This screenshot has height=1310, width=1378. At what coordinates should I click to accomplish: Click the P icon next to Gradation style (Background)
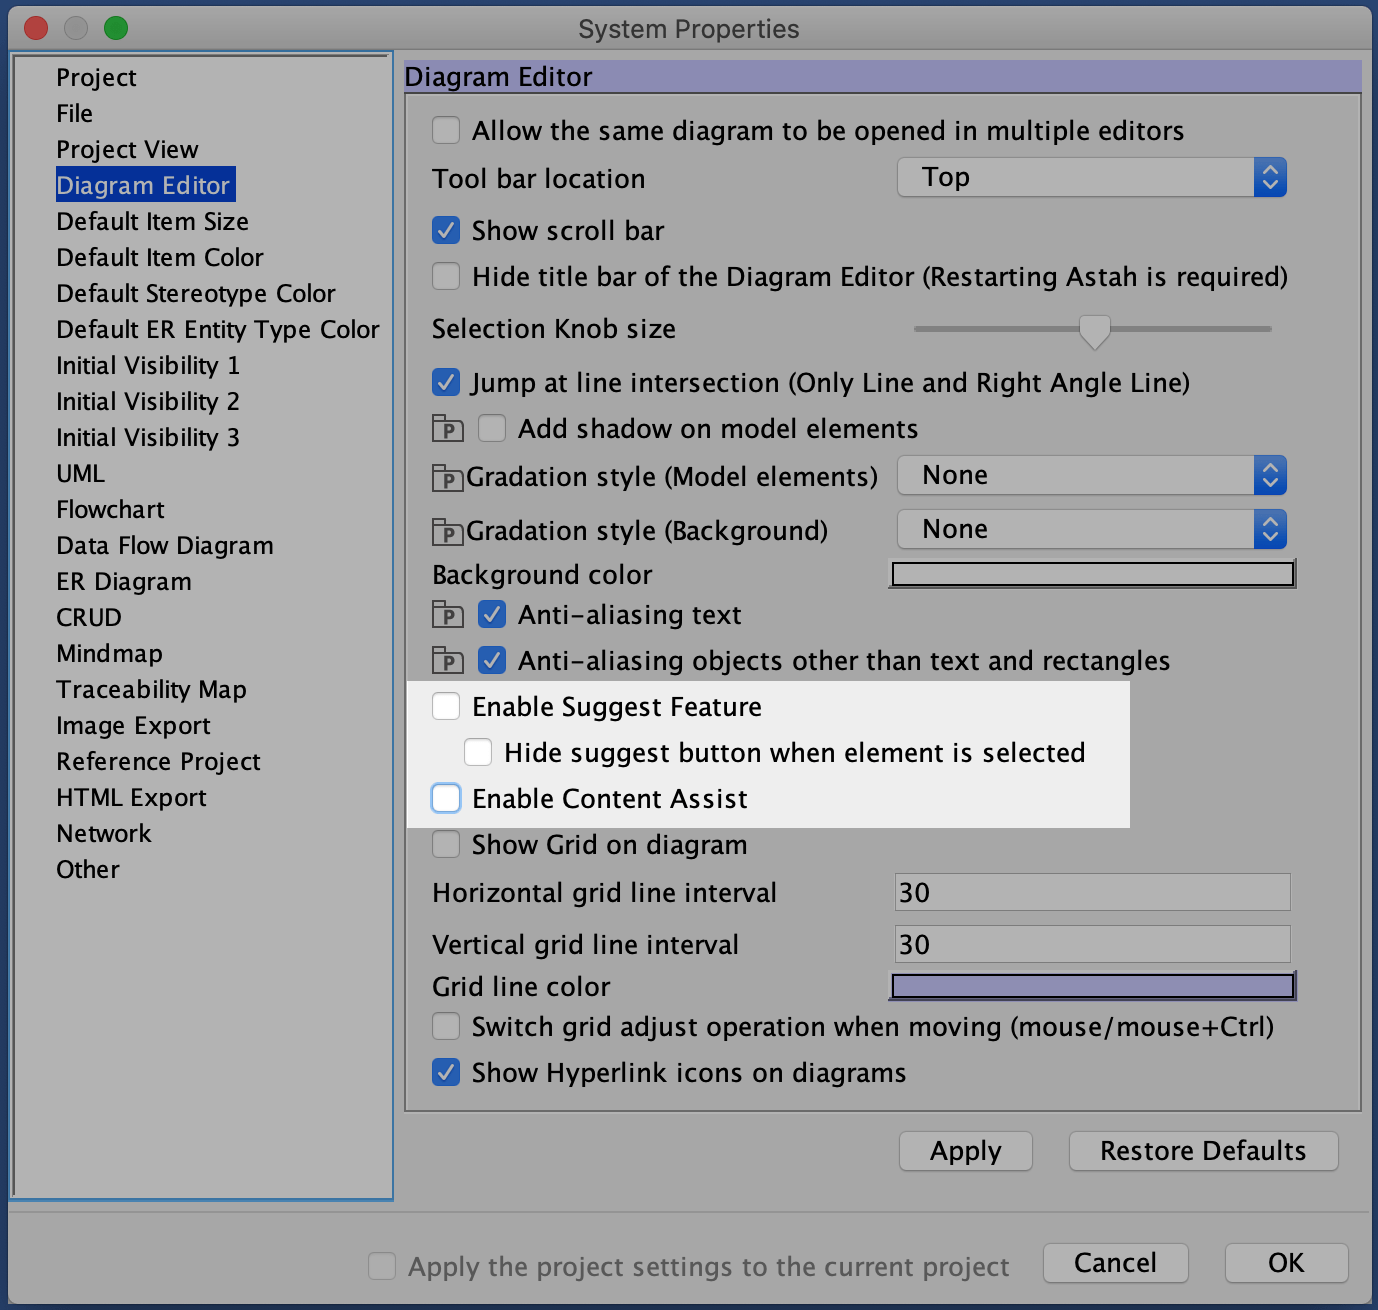point(447,531)
